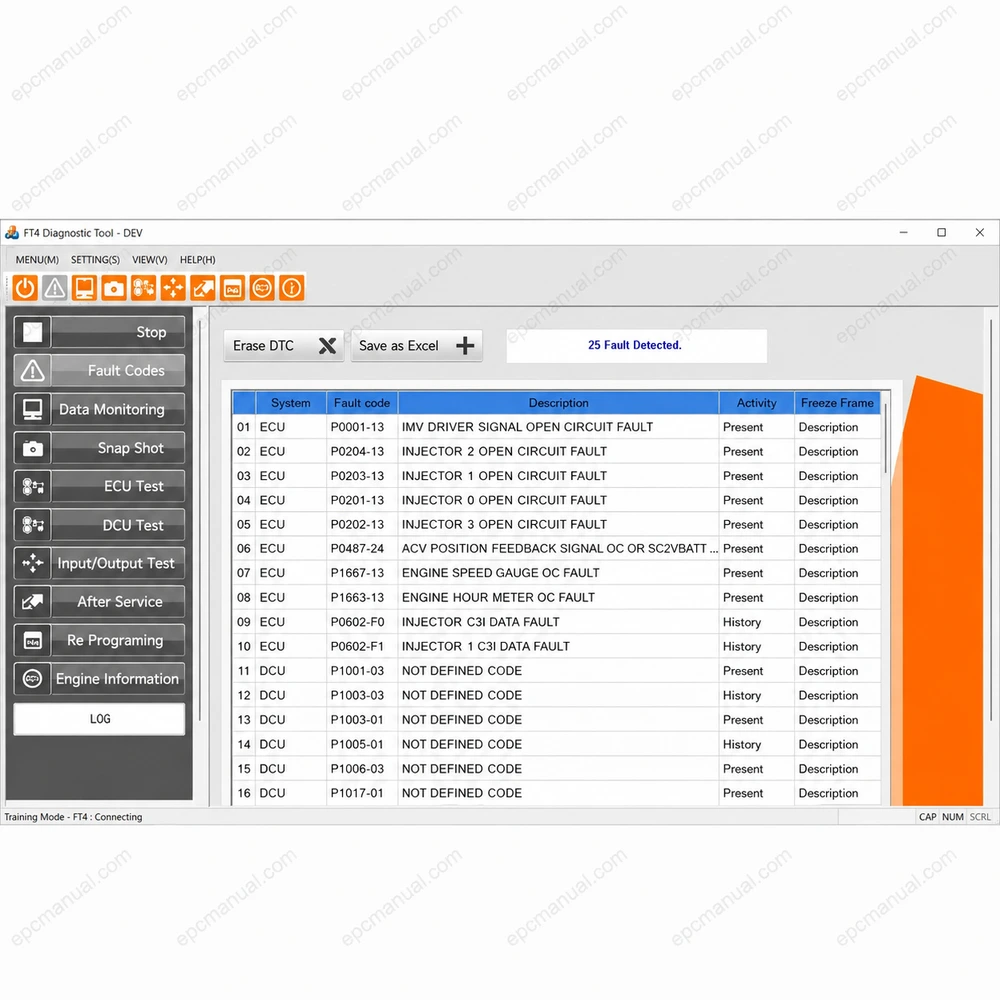The image size is (1000, 1000).
Task: Click the Description column header
Action: [559, 403]
